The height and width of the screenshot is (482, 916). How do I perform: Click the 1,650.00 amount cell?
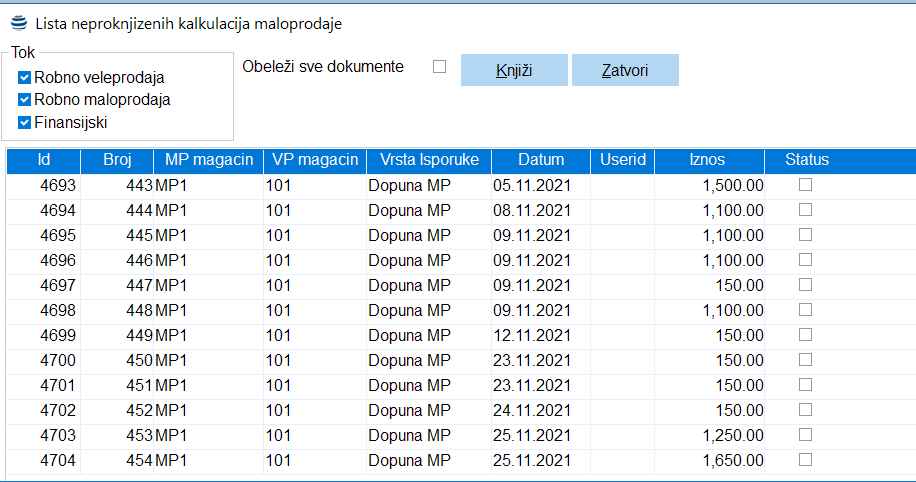[x=732, y=460]
